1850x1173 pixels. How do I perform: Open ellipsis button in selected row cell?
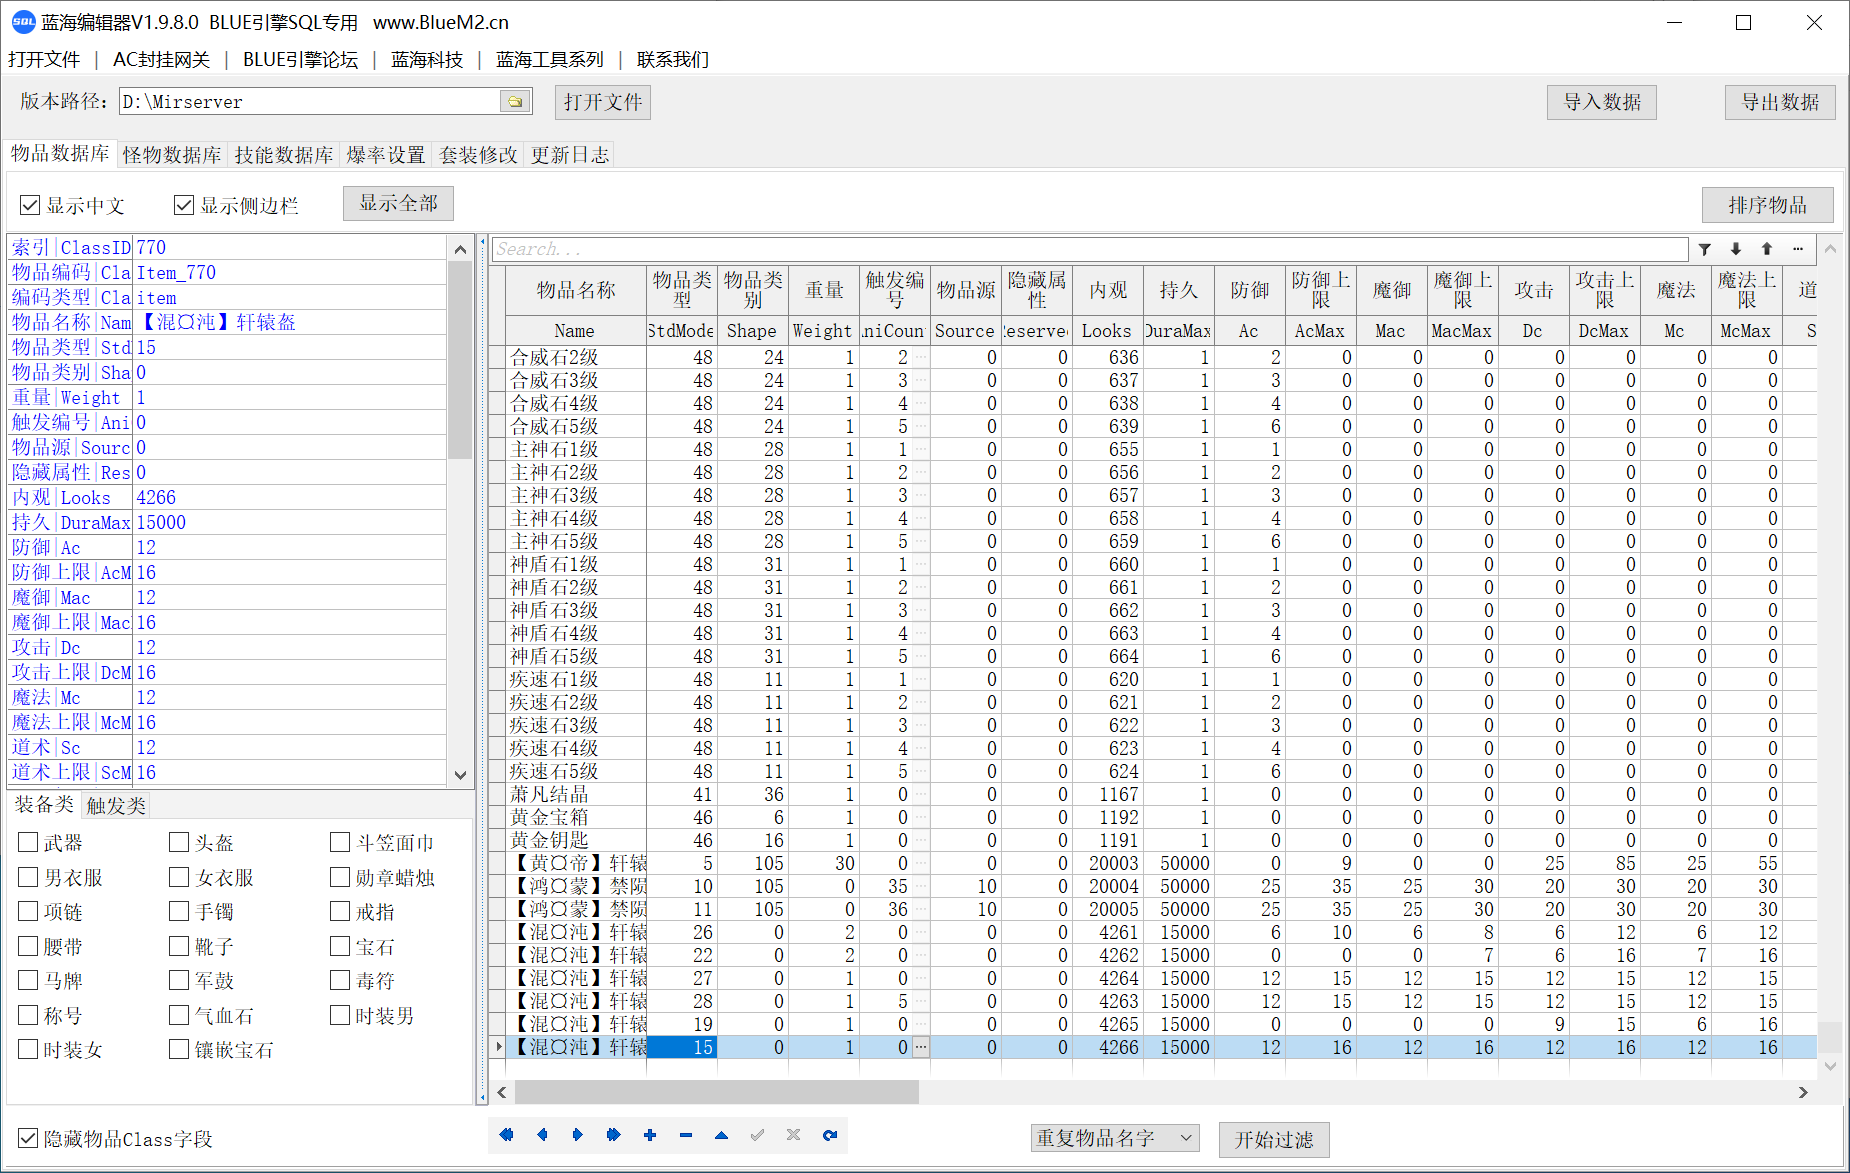click(921, 1047)
